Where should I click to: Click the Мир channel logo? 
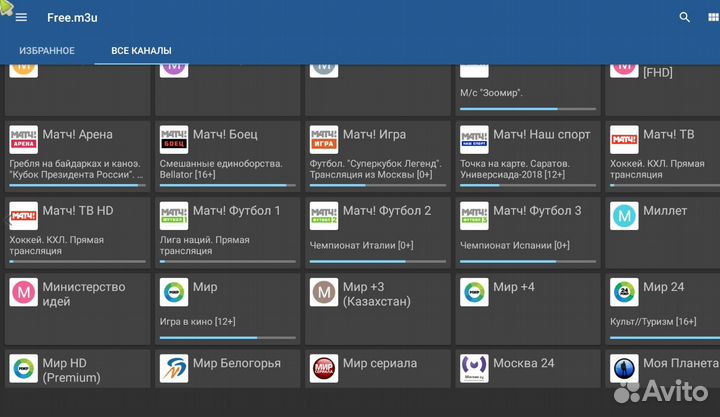[x=174, y=292]
